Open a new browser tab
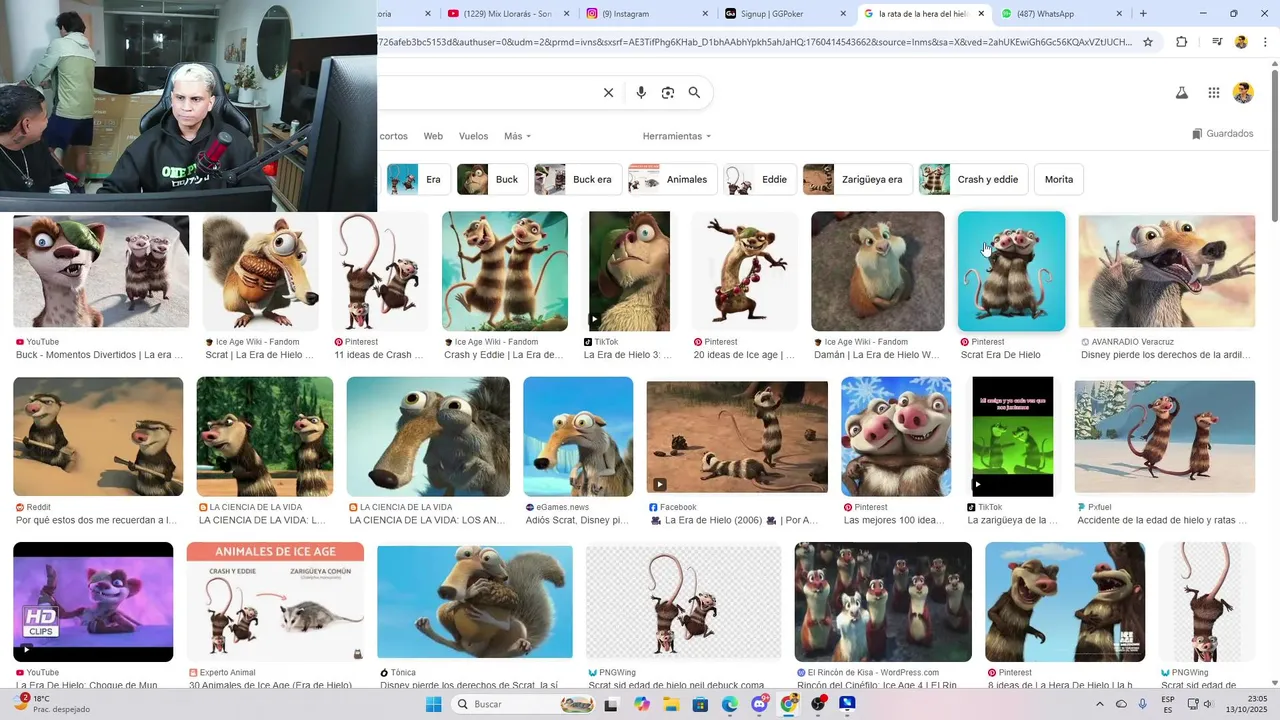Viewport: 1280px width, 720px height. click(x=1143, y=14)
